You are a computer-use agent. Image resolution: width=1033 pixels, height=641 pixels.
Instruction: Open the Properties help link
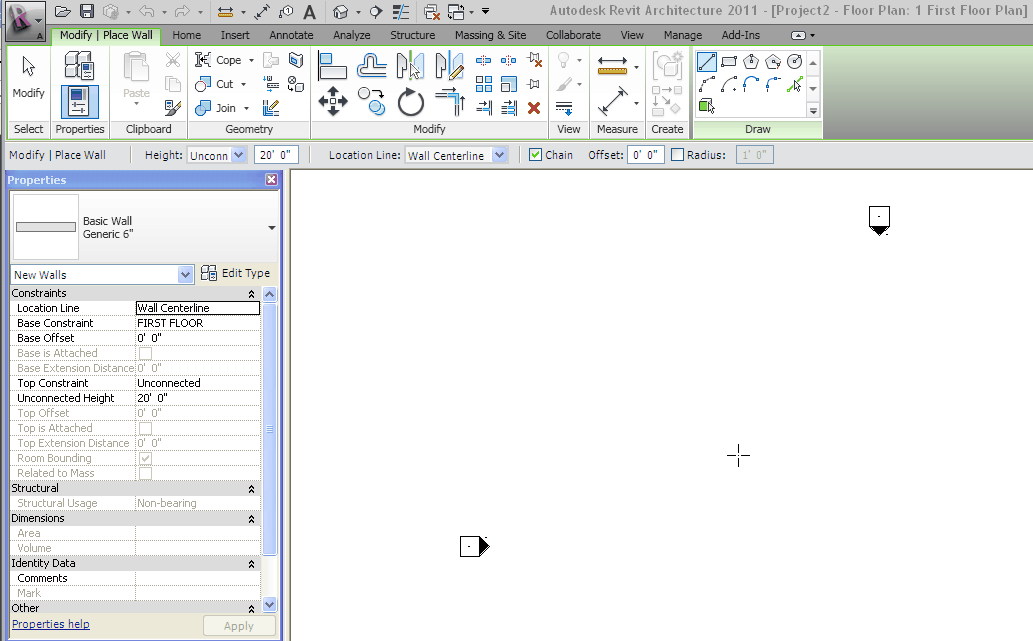point(50,624)
